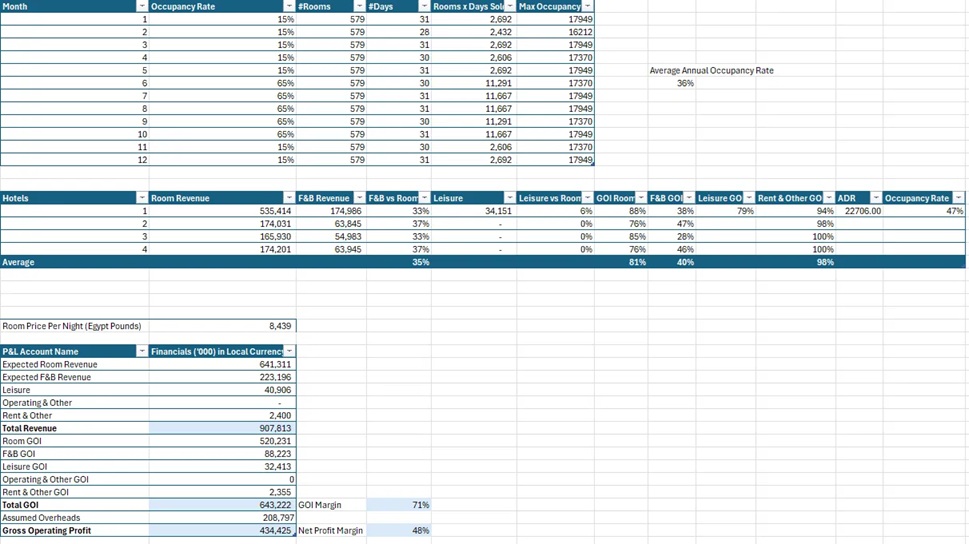Select Hotel 1 room revenue 535,414
Image resolution: width=969 pixels, height=544 pixels.
click(x=222, y=211)
